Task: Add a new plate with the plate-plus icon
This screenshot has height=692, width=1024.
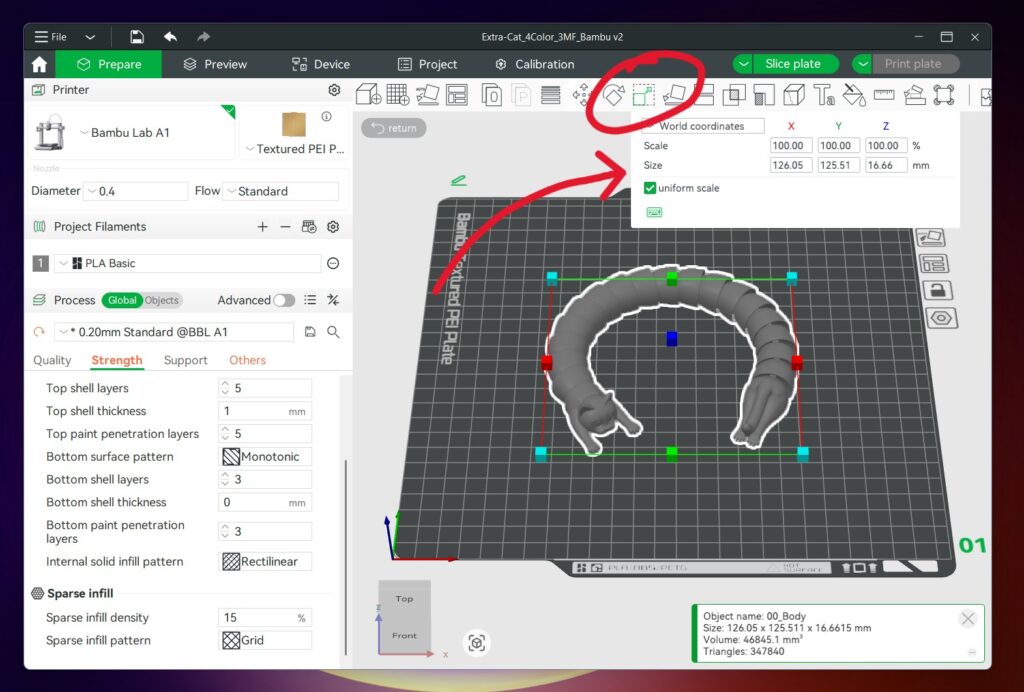Action: 399,94
